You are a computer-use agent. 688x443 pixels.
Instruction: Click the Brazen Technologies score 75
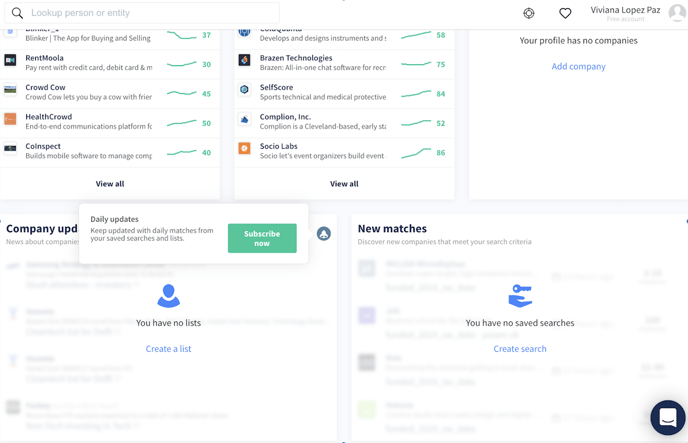click(441, 64)
